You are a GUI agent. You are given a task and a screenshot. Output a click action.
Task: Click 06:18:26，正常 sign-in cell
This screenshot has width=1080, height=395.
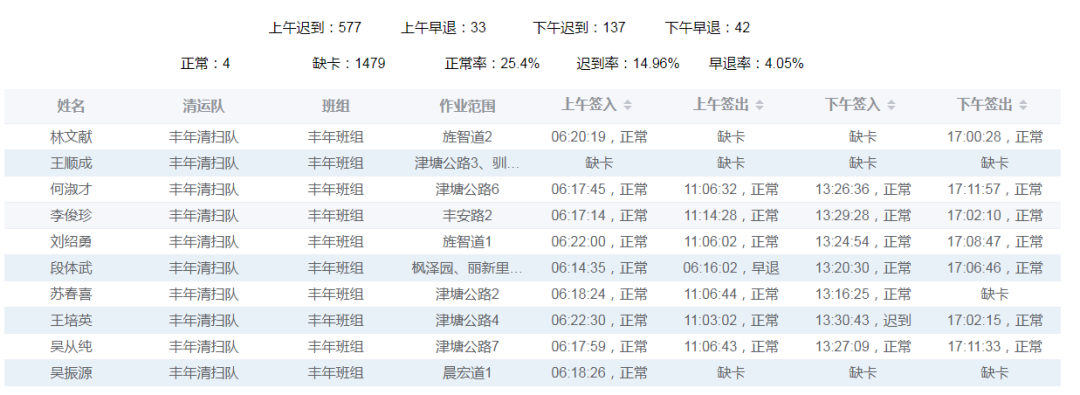[x=599, y=372]
